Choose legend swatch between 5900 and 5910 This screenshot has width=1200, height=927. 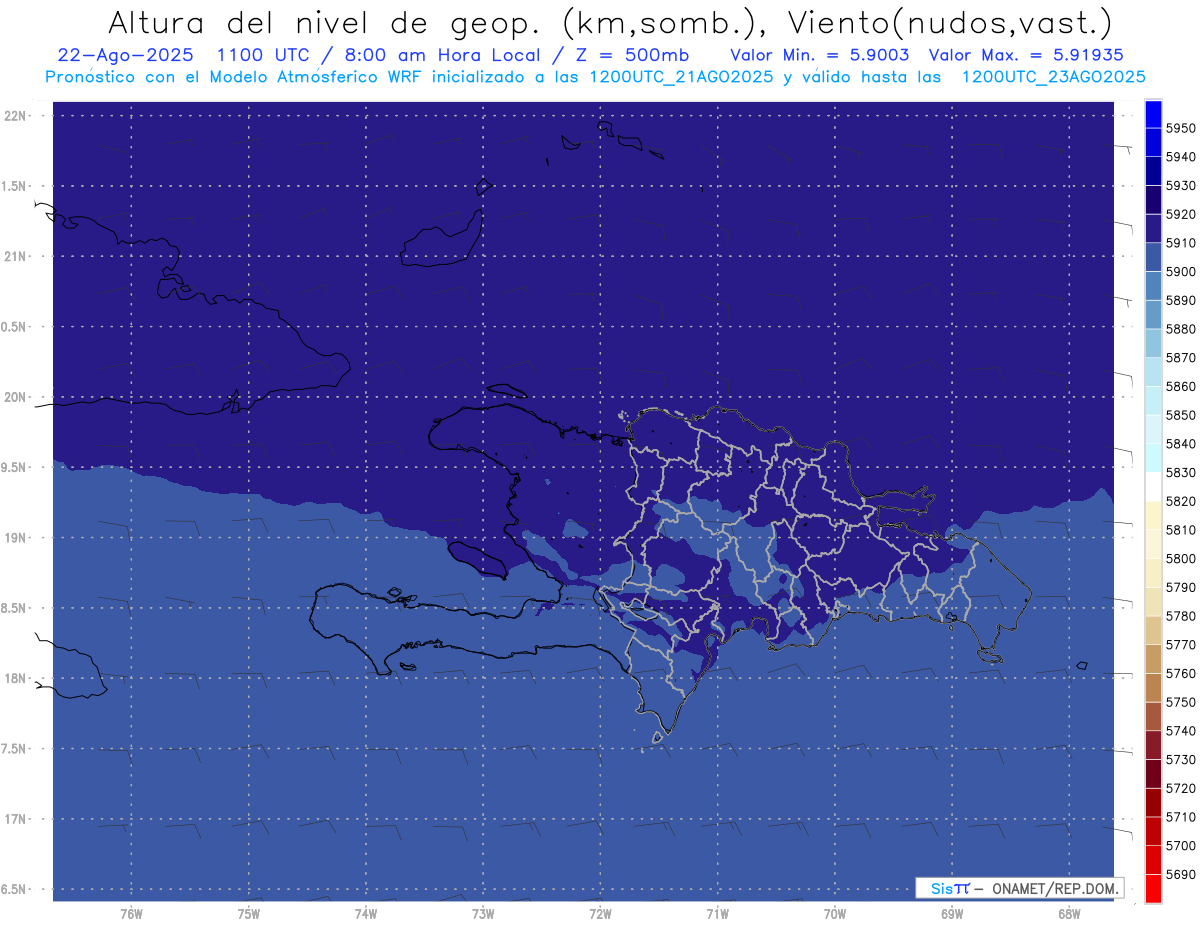click(x=1153, y=257)
